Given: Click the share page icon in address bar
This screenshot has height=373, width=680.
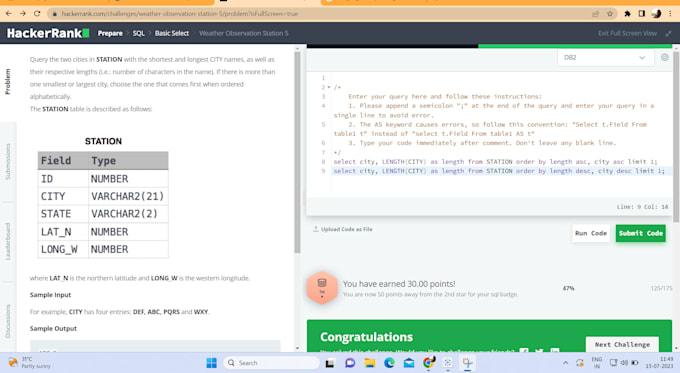Looking at the screenshot, I should coord(595,14).
